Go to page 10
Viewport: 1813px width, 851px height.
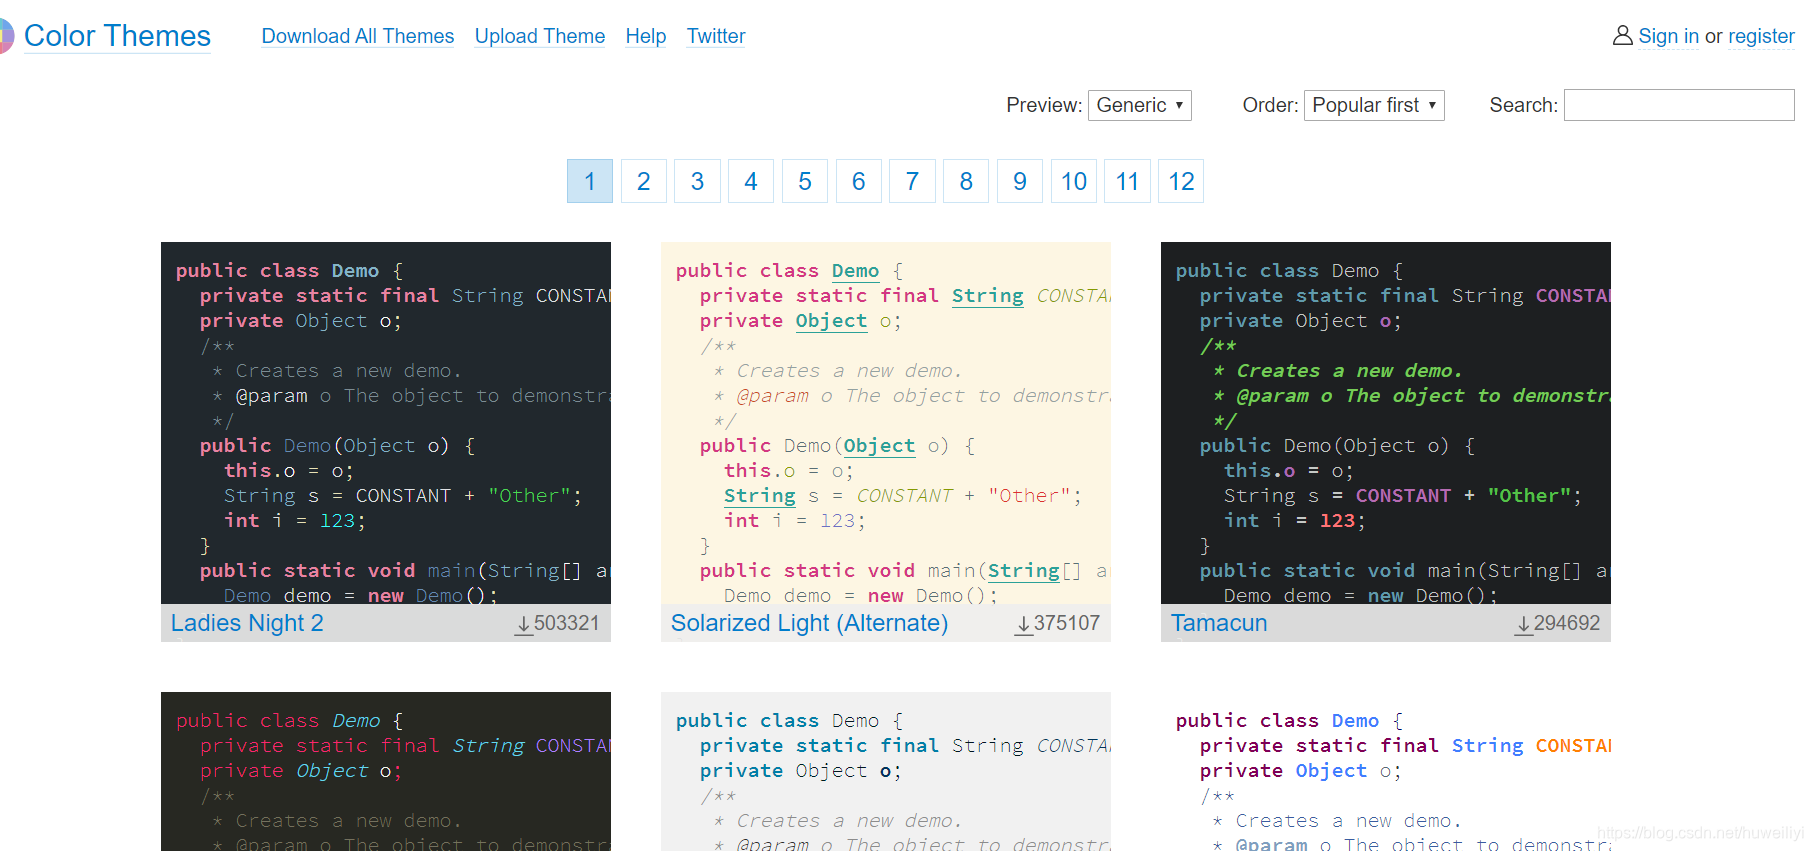(1074, 181)
